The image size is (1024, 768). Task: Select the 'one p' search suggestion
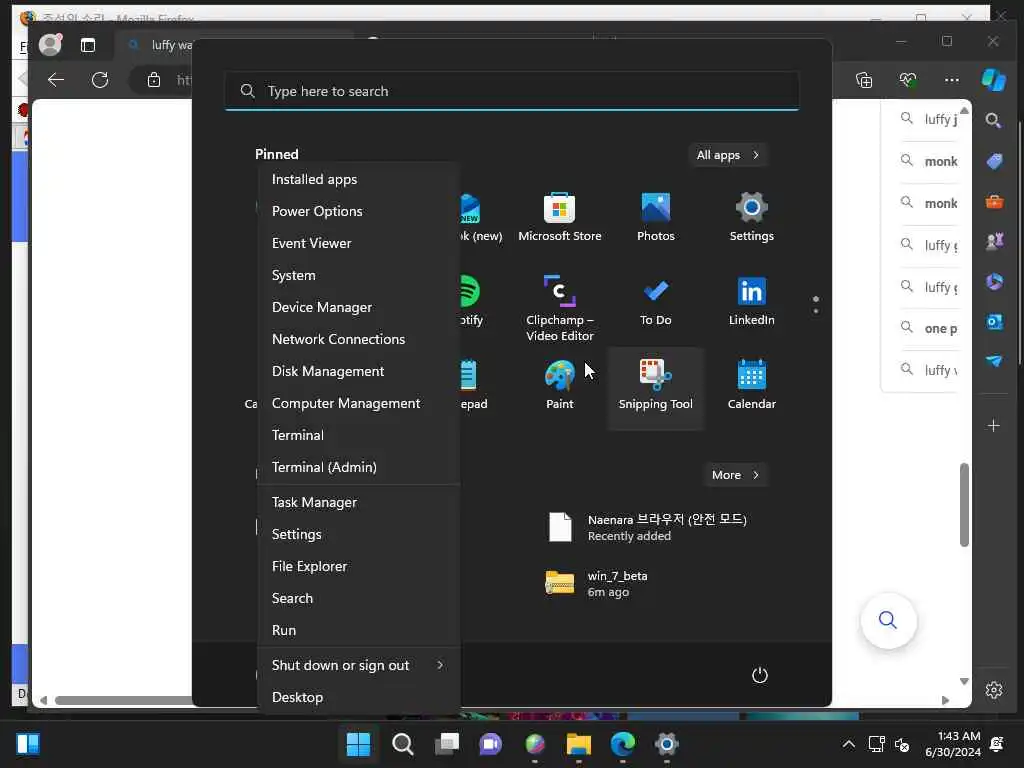tap(930, 328)
